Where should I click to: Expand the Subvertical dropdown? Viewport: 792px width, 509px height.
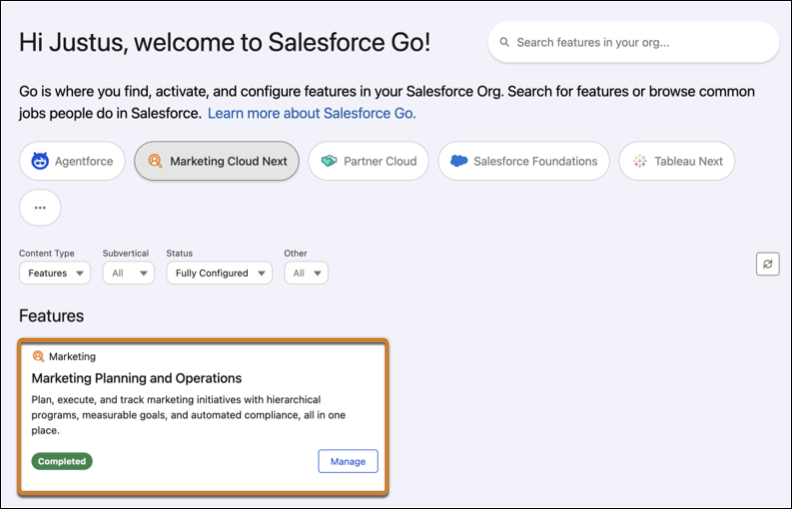coord(129,273)
